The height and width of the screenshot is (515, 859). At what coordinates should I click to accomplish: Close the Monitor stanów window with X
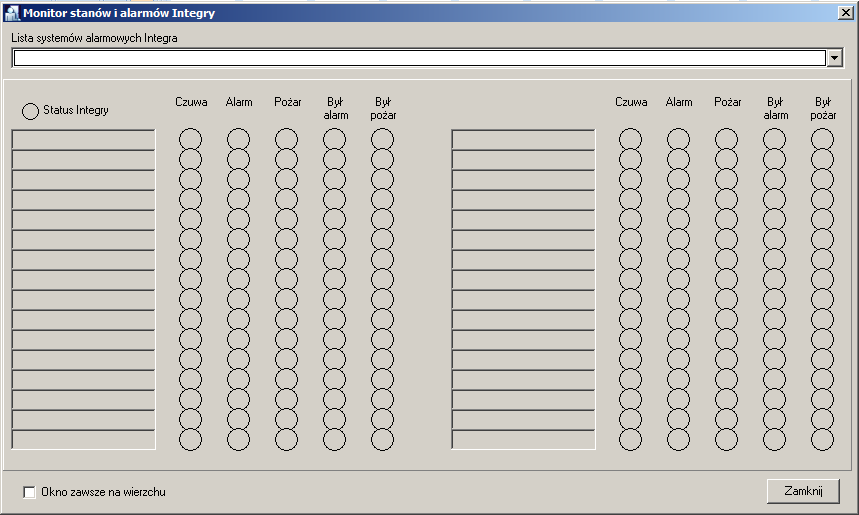[x=845, y=13]
